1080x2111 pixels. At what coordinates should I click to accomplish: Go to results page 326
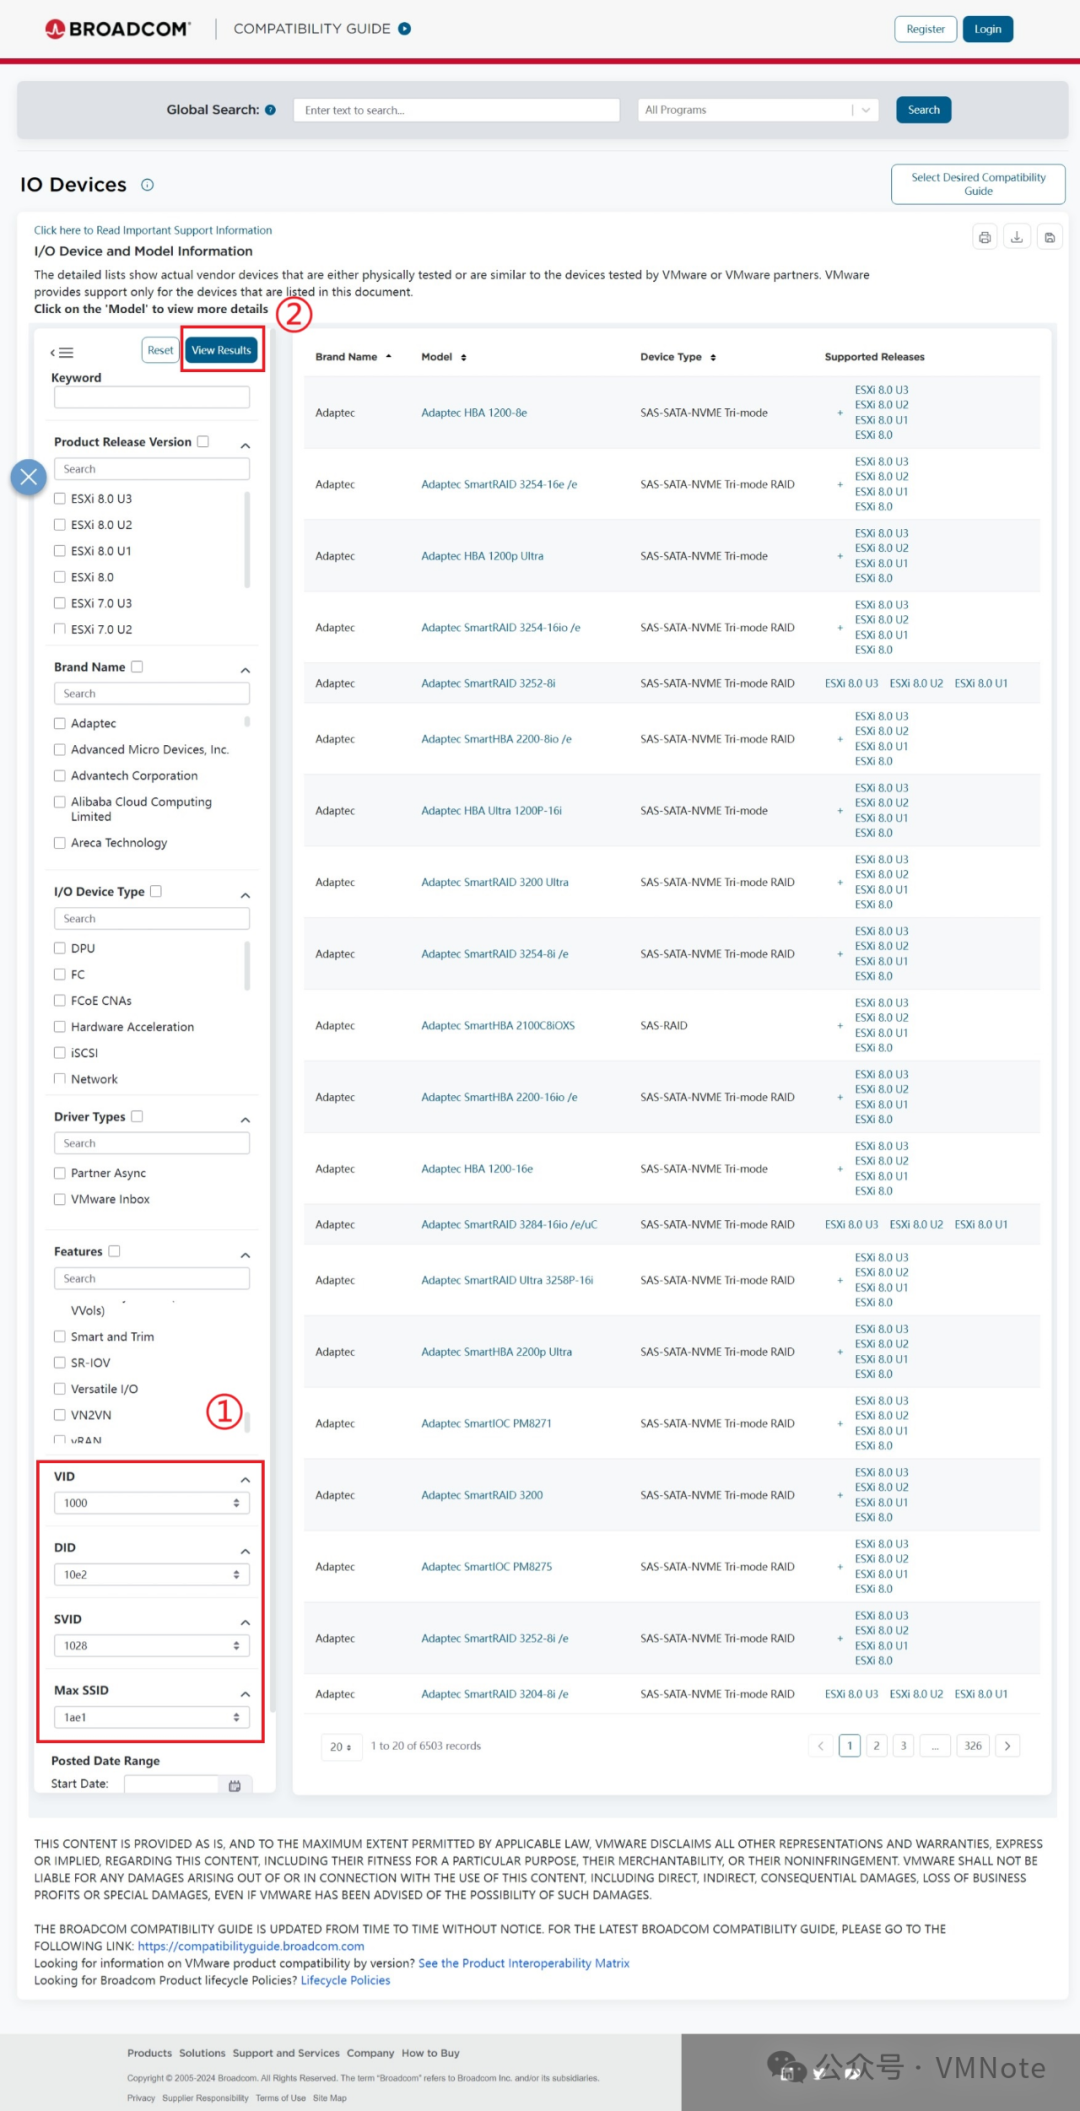tap(973, 1746)
